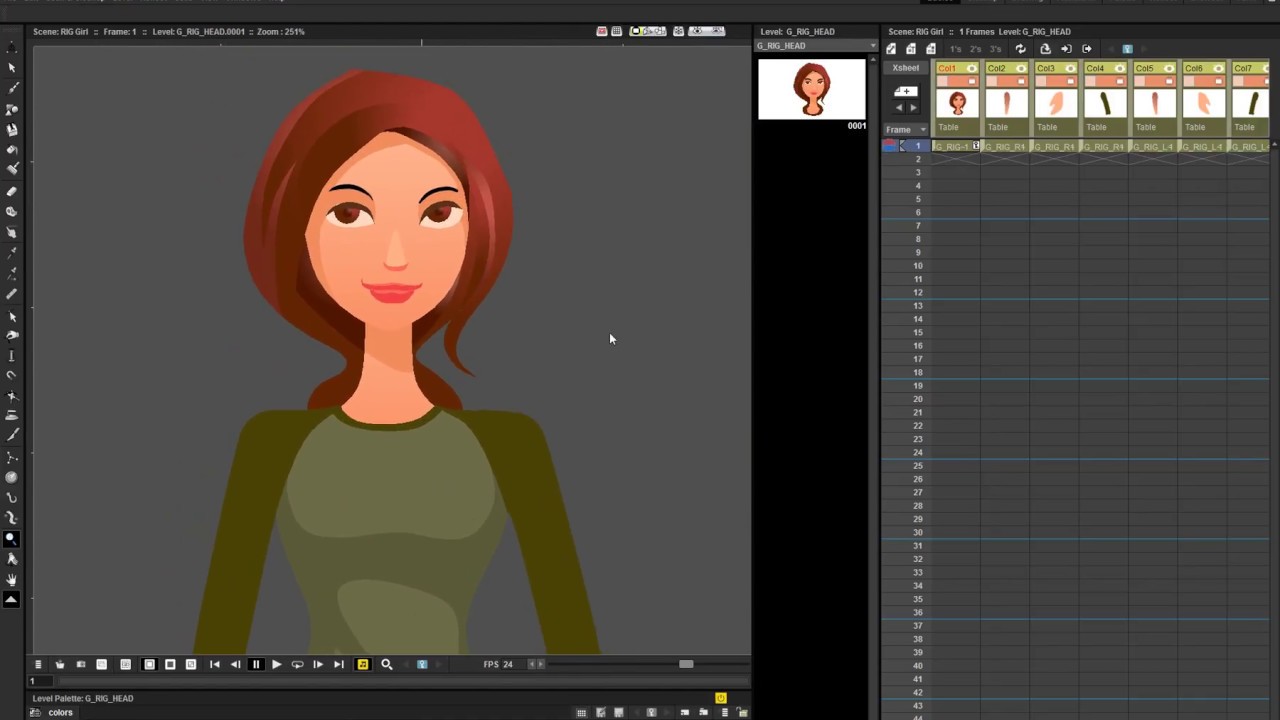Click the Xsheet button
Screen dimensions: 1280x720
pos(906,68)
